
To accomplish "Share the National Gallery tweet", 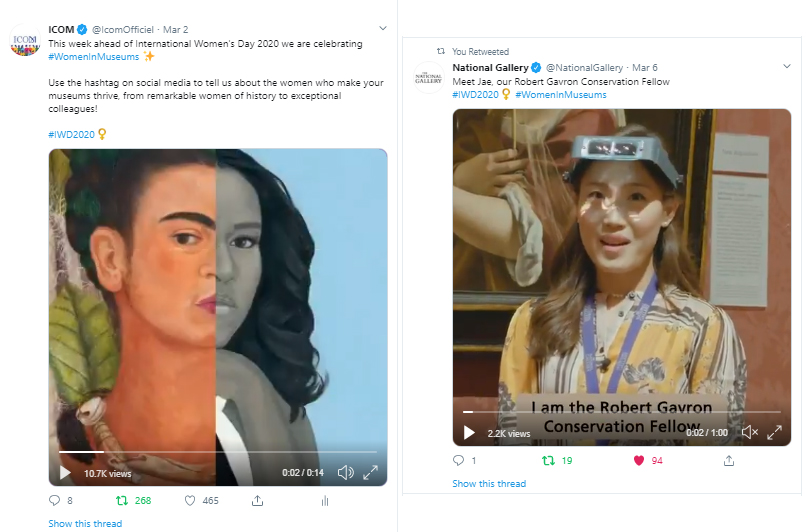I will tap(729, 461).
